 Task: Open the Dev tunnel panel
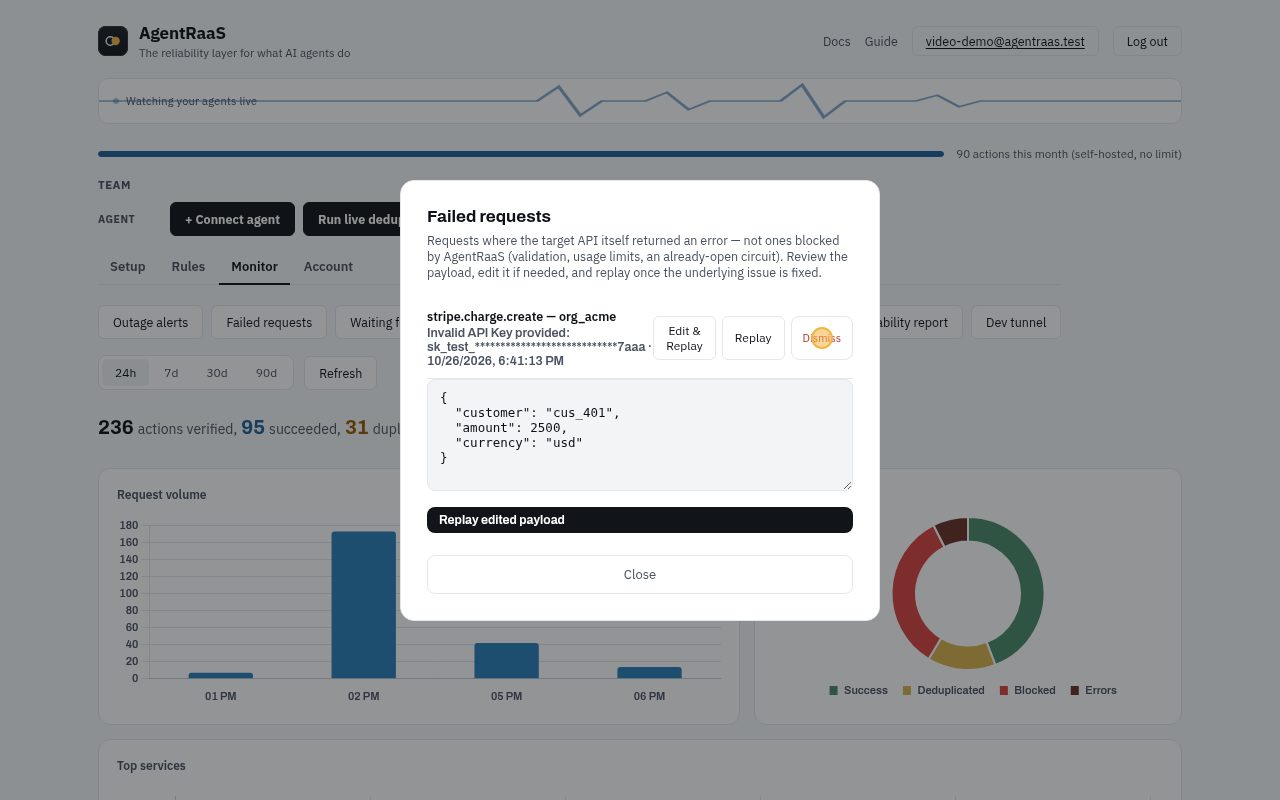click(1016, 322)
